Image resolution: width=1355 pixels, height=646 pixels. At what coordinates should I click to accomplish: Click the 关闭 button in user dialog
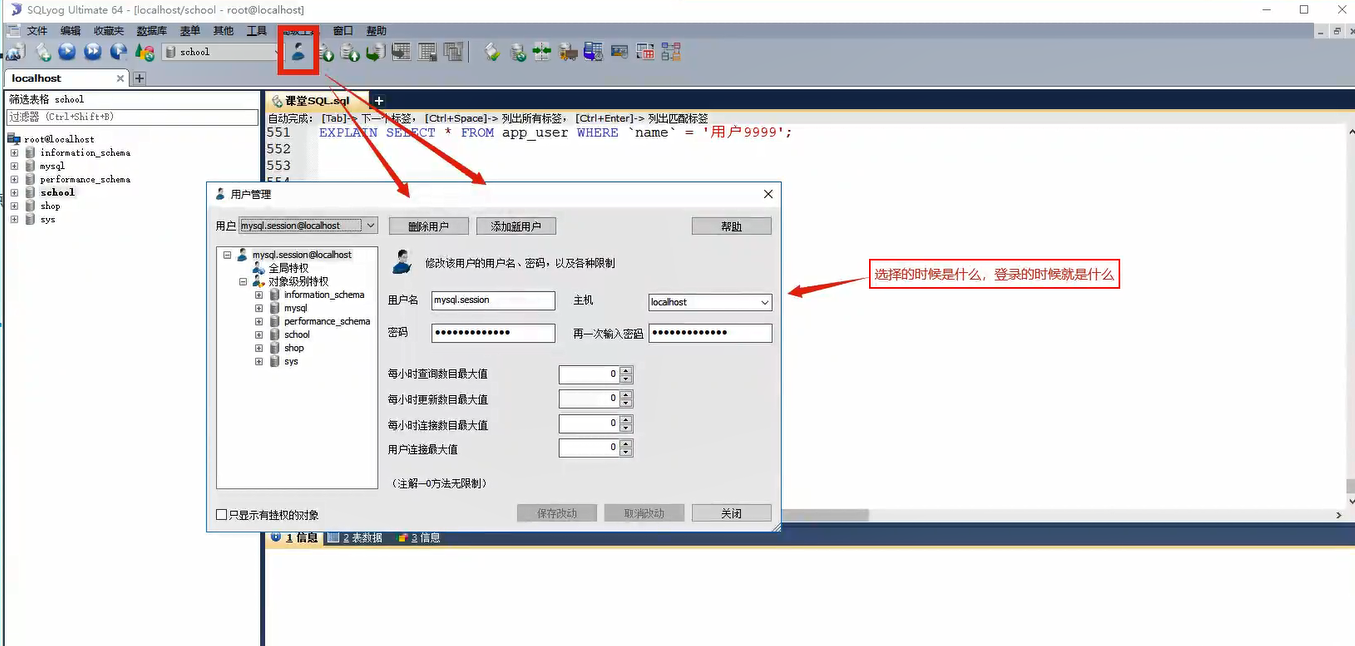click(x=731, y=513)
